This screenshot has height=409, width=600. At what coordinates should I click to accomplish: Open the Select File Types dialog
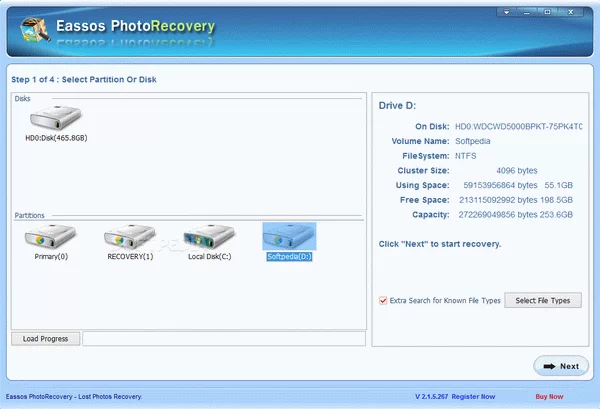coord(543,300)
